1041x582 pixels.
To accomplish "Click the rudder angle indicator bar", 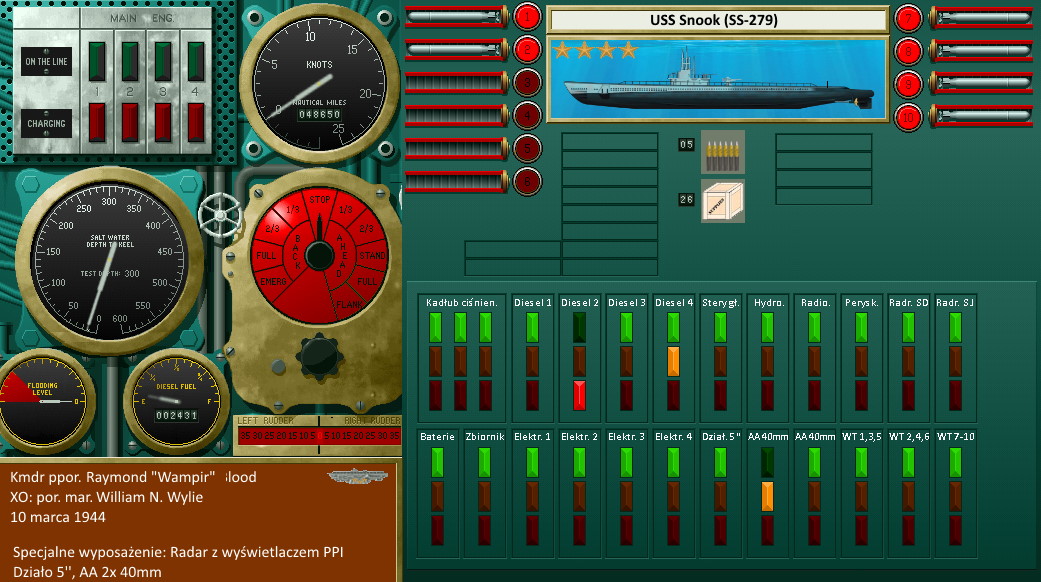I will click(x=318, y=435).
